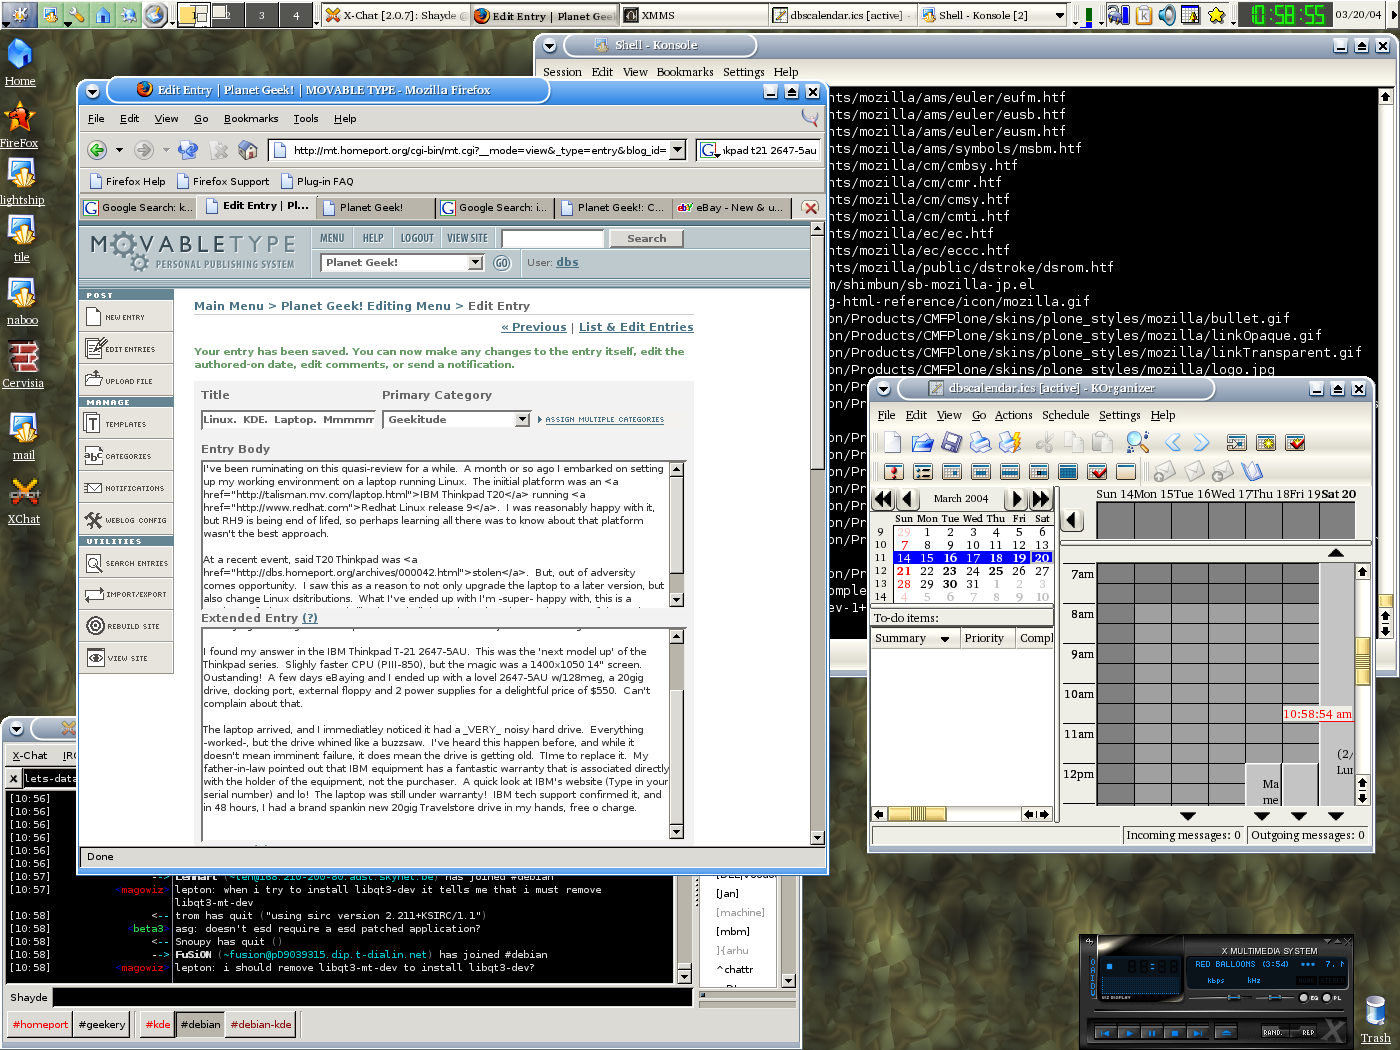Open Weblog Config in Movable Type sidebar
The image size is (1400, 1050).
click(x=126, y=520)
